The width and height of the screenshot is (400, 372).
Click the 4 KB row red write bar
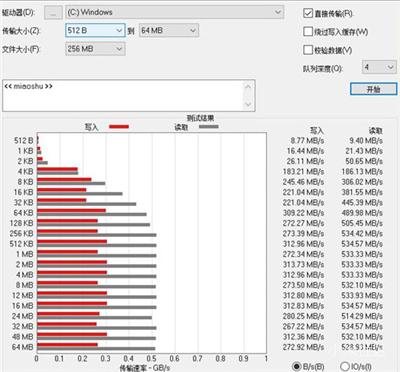click(x=57, y=169)
